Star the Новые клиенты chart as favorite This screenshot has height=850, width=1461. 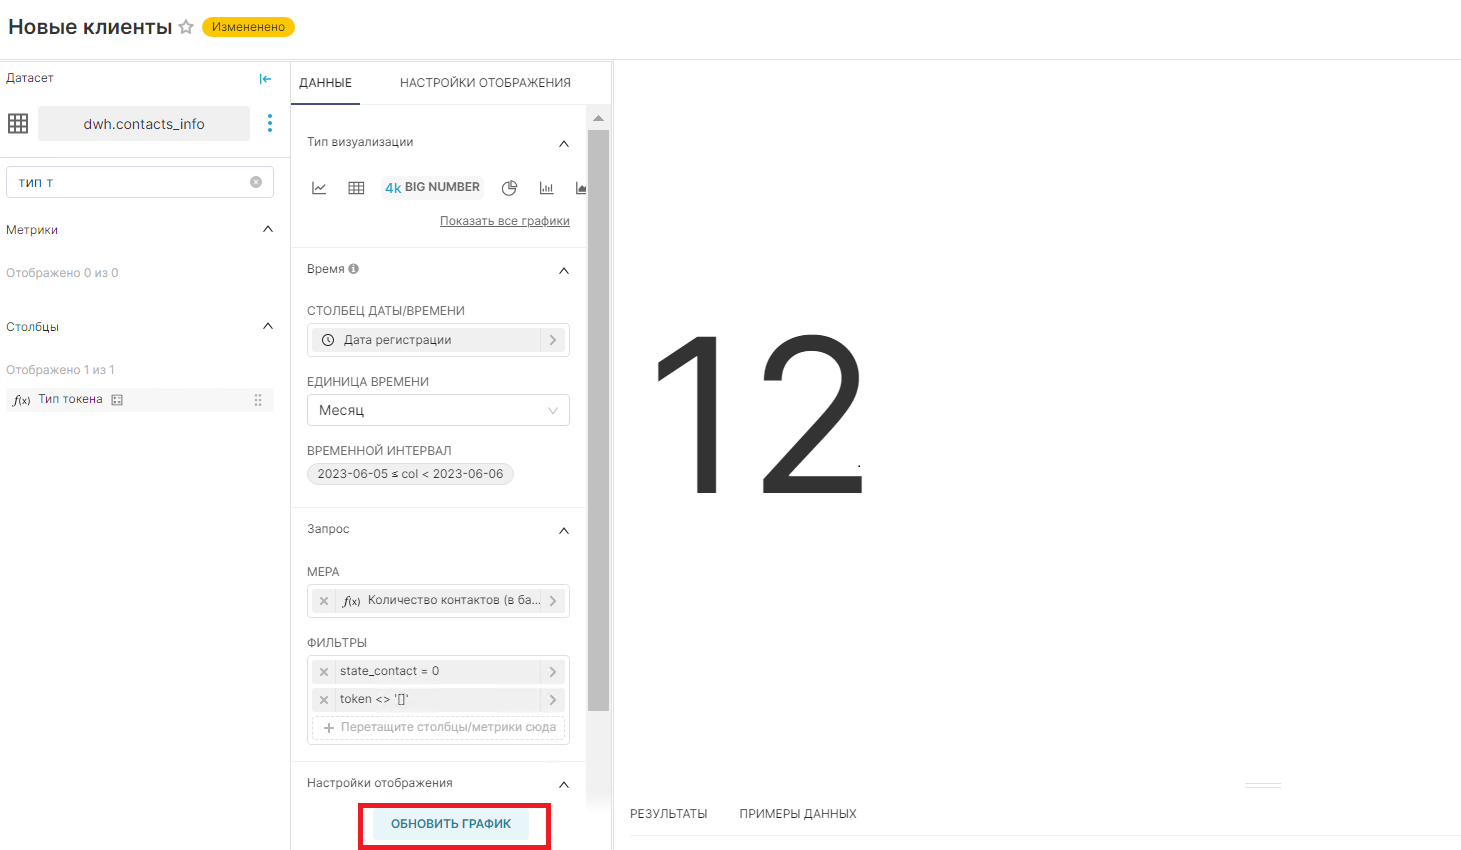(x=186, y=27)
